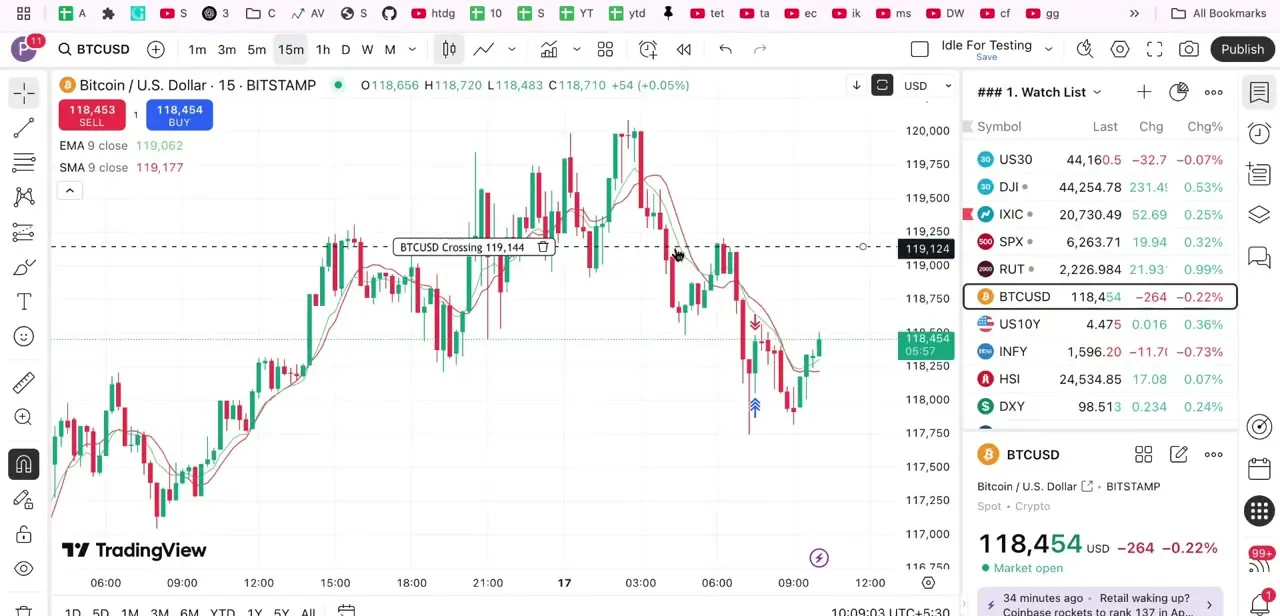Expand the Watch List name dropdown
The height and width of the screenshot is (616, 1280).
point(1097,92)
